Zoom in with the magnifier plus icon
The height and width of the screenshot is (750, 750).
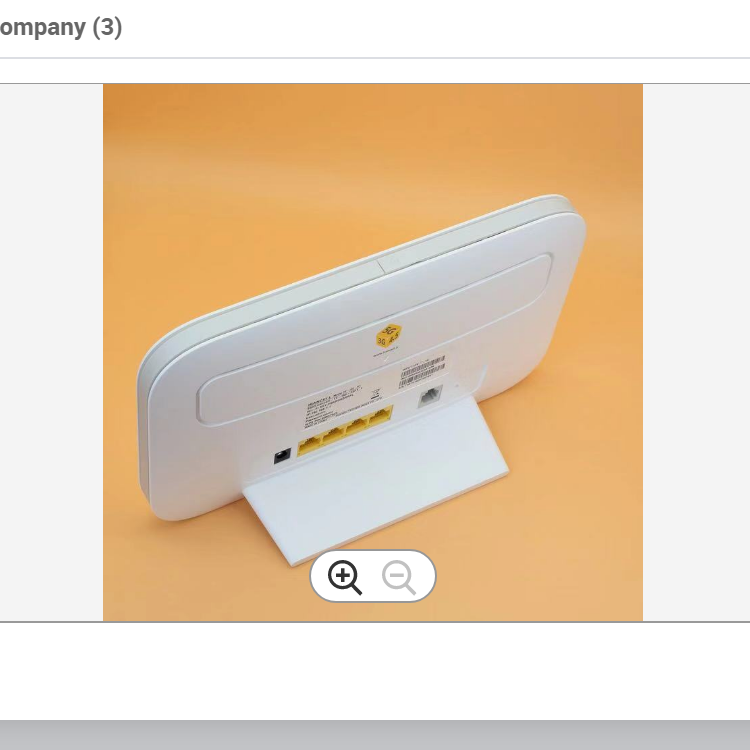344,577
